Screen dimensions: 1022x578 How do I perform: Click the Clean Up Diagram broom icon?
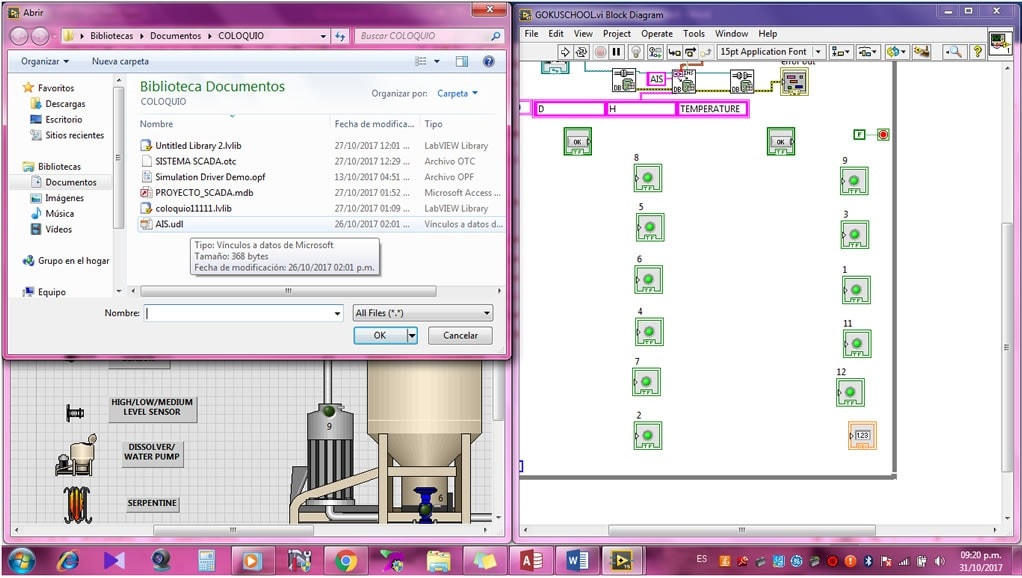[x=922, y=52]
